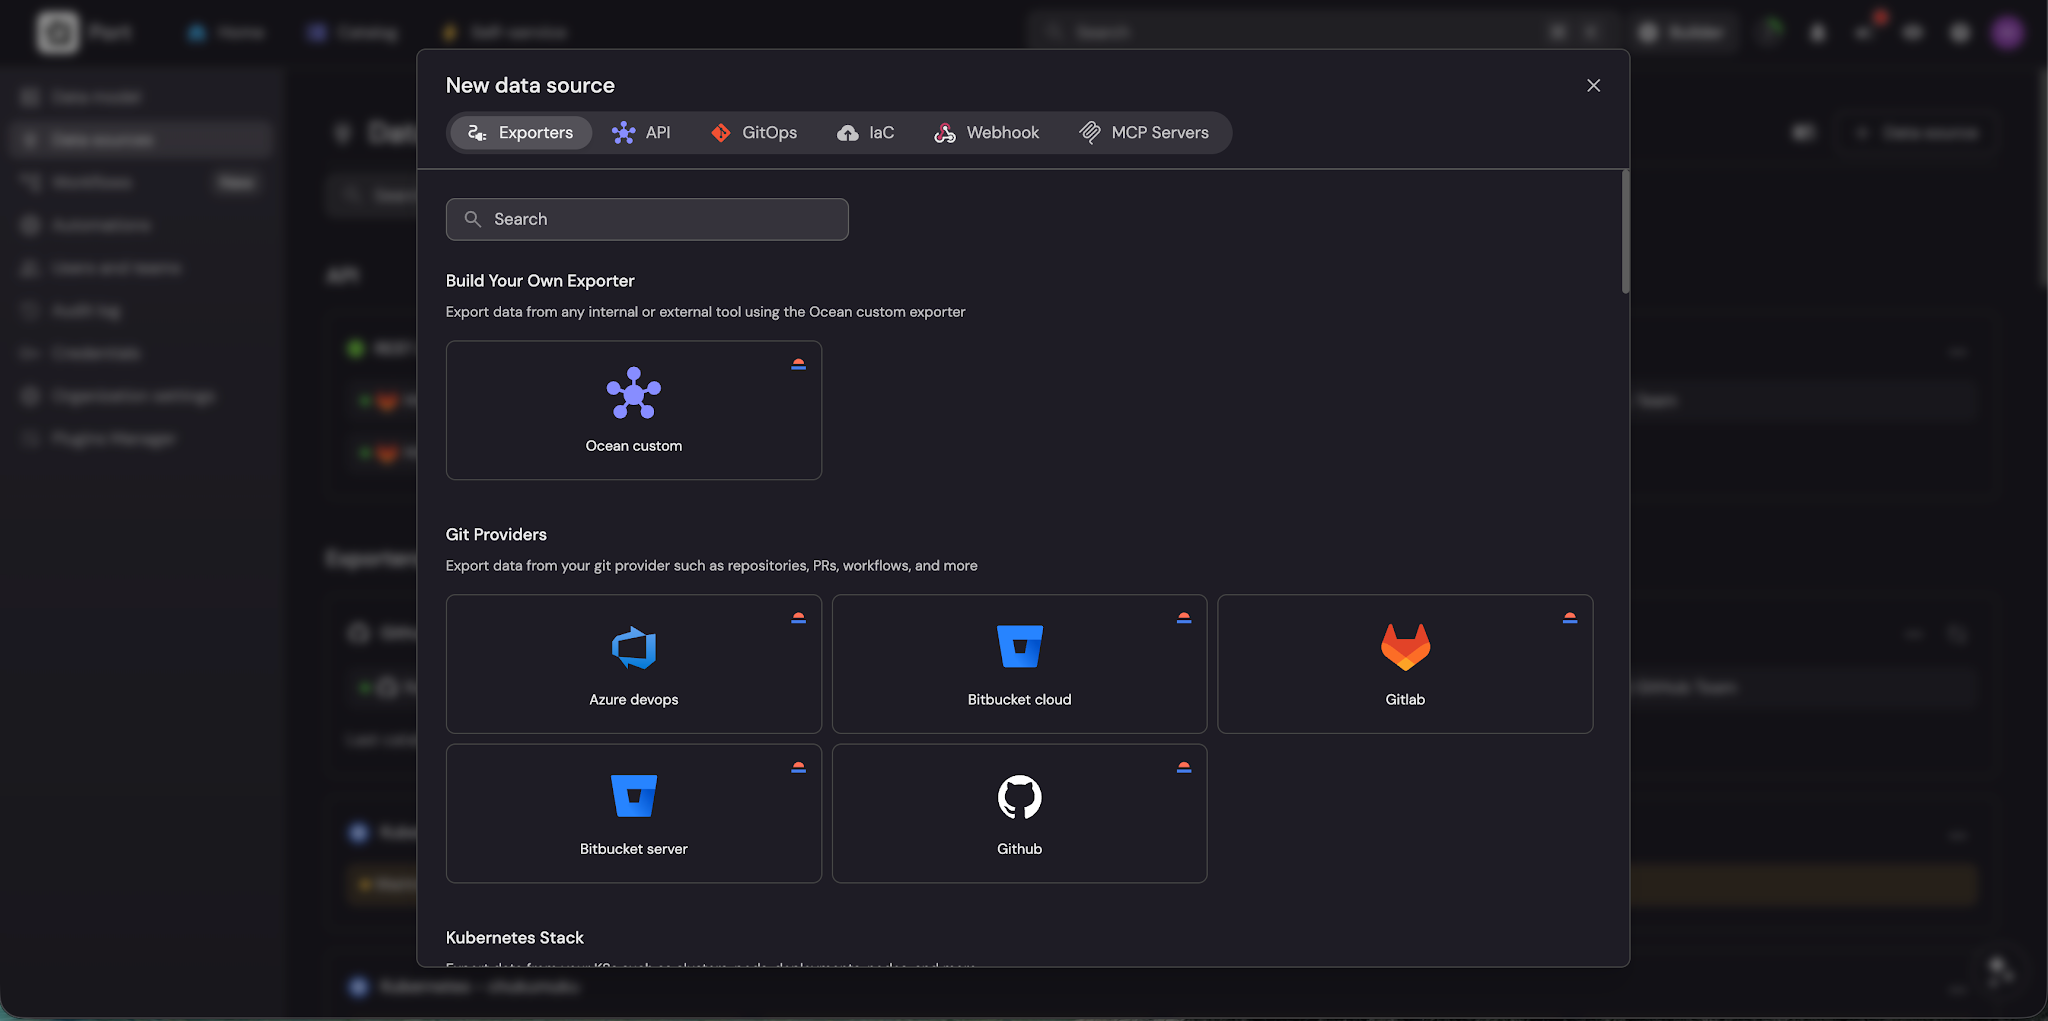Click the 'Git Providers' heading
Image resolution: width=2048 pixels, height=1021 pixels.
496,535
